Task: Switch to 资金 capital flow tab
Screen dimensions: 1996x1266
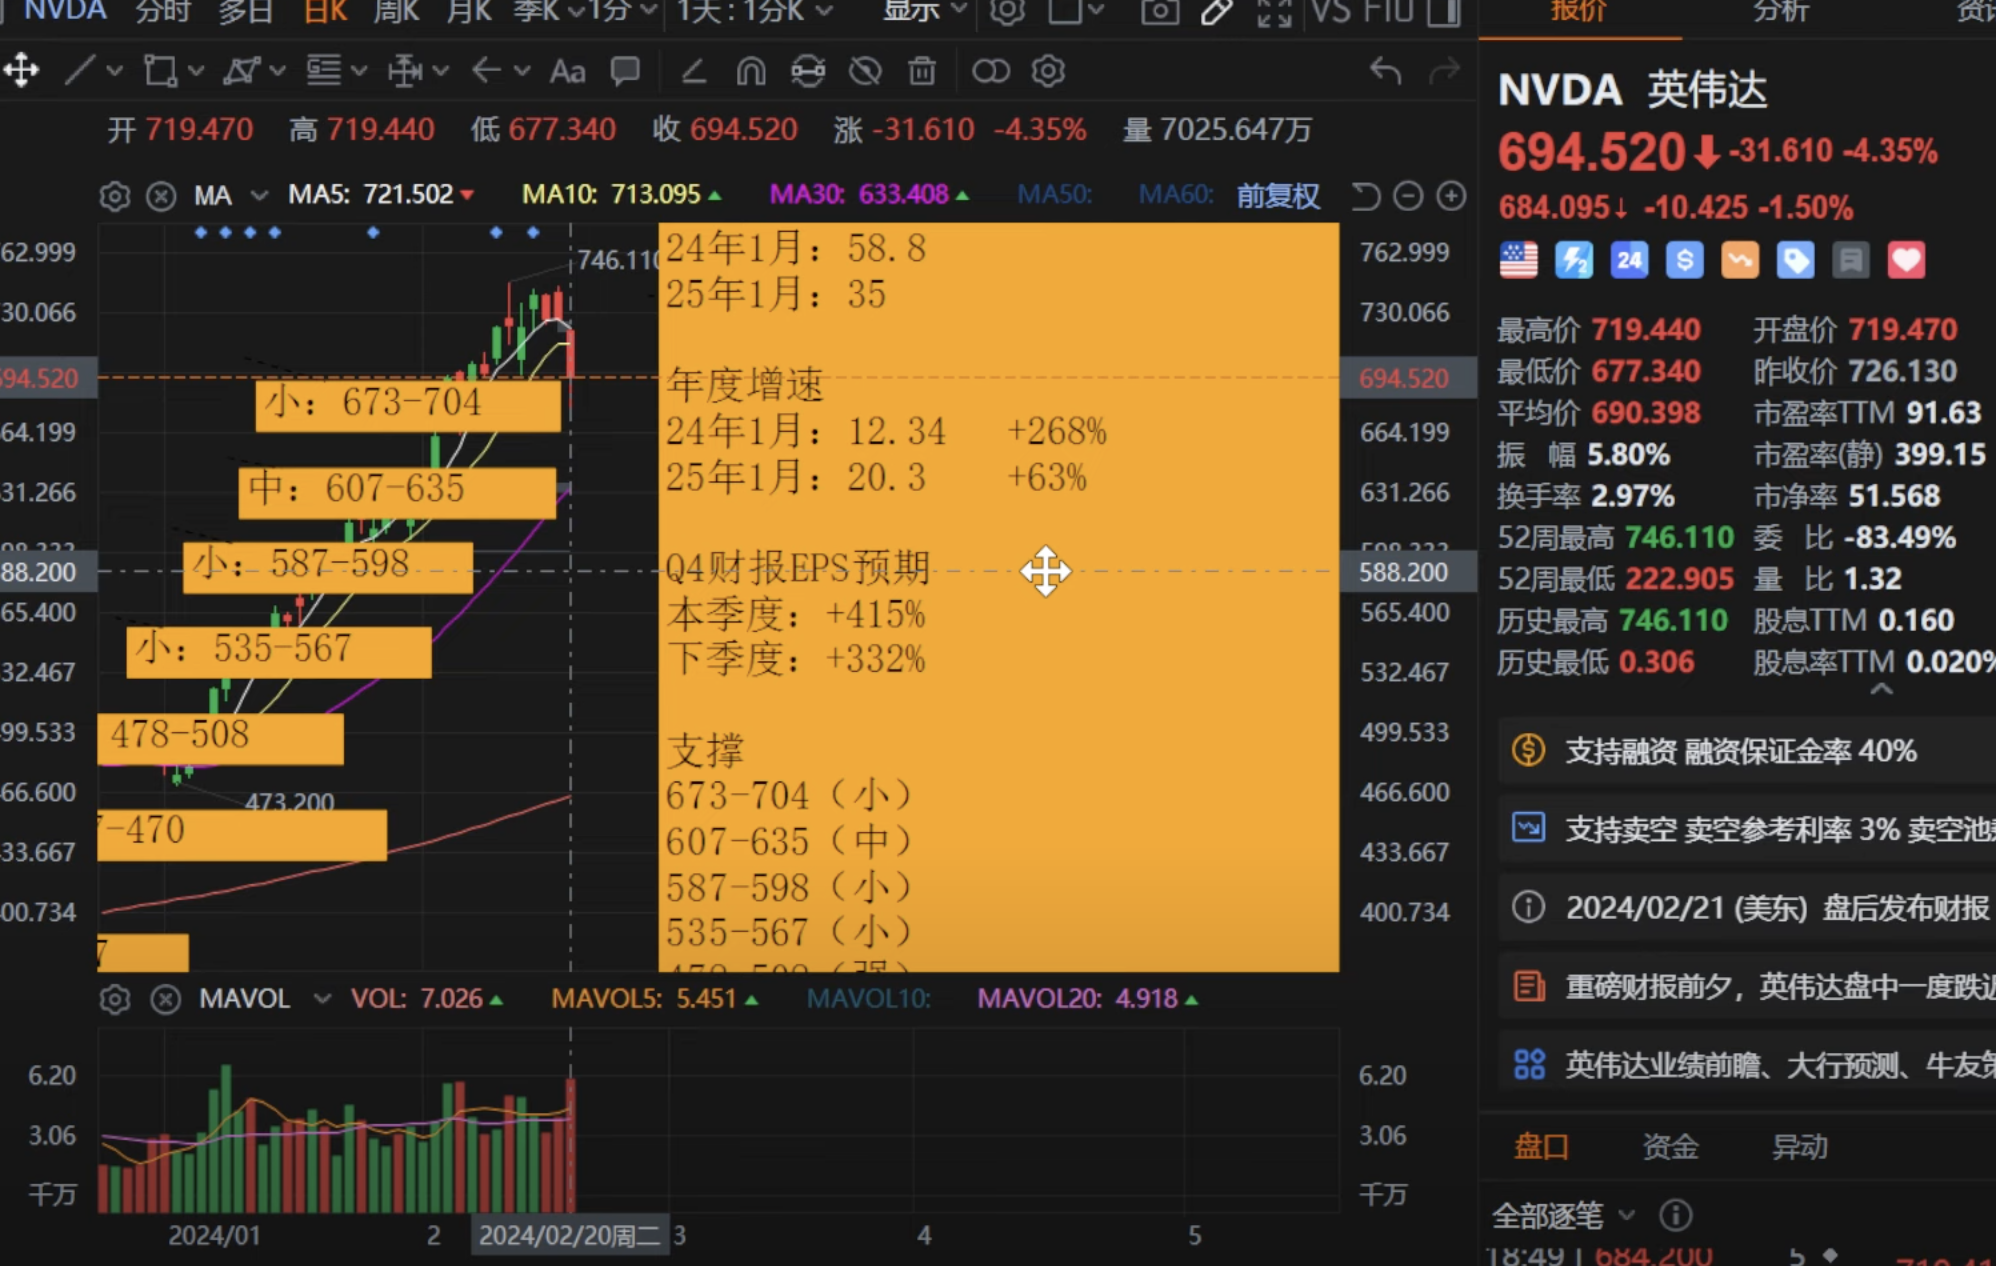Action: tap(1670, 1146)
